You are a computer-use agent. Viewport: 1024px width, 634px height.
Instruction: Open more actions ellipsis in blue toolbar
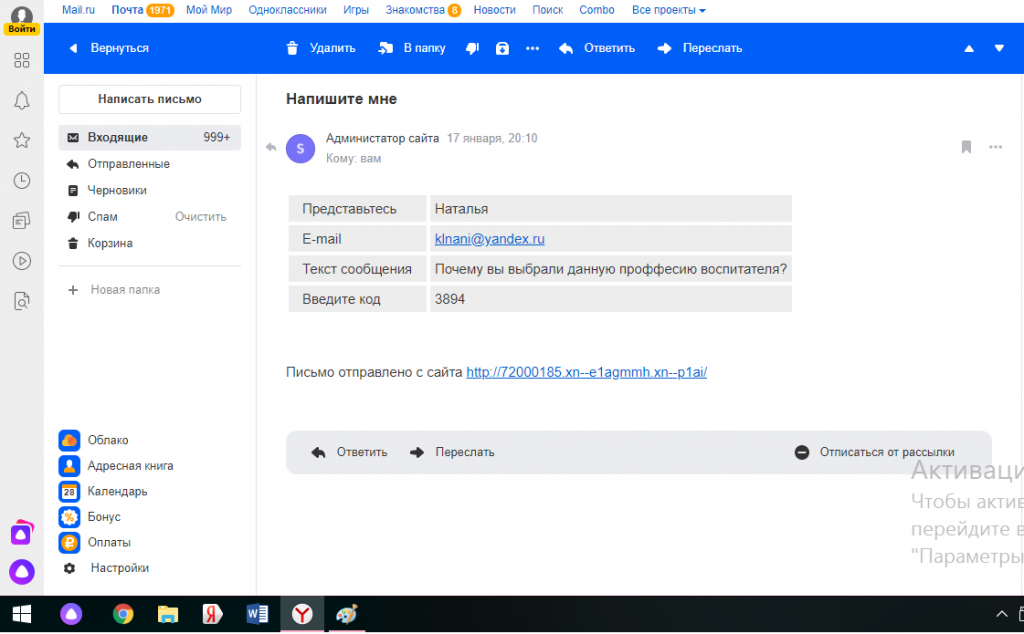pyautogui.click(x=532, y=48)
